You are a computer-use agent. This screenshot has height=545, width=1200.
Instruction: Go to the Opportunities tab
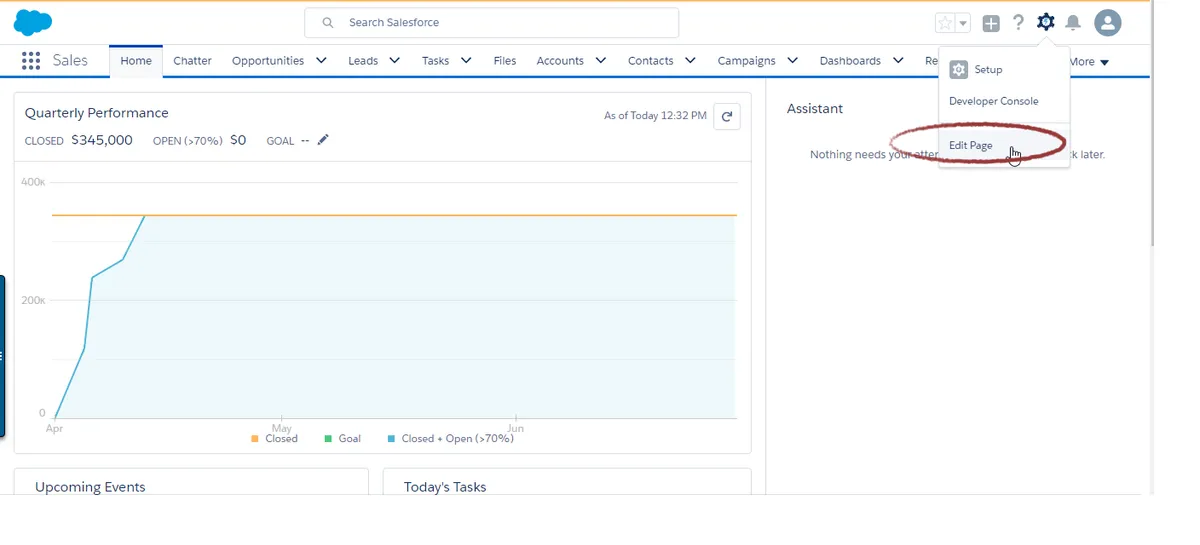[268, 61]
